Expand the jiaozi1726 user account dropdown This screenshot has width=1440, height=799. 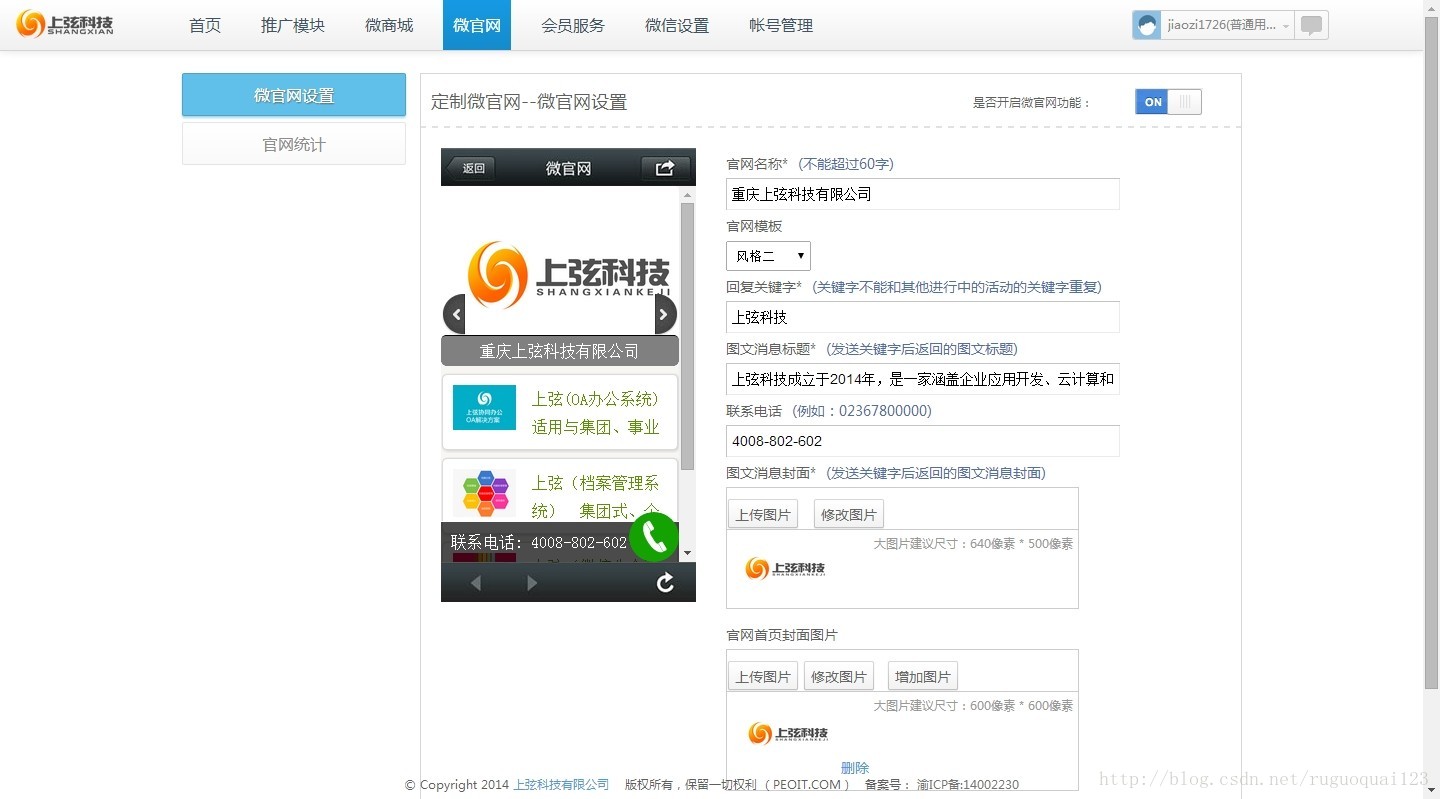point(1227,25)
